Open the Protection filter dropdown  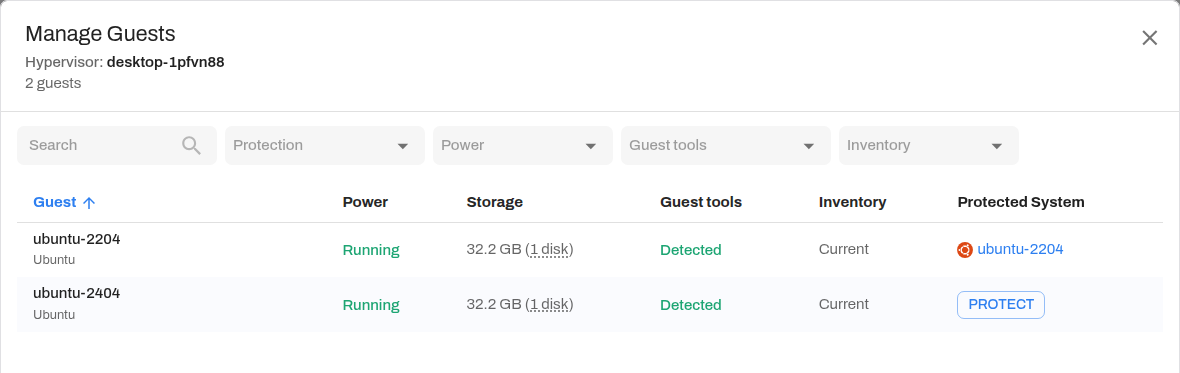[324, 145]
